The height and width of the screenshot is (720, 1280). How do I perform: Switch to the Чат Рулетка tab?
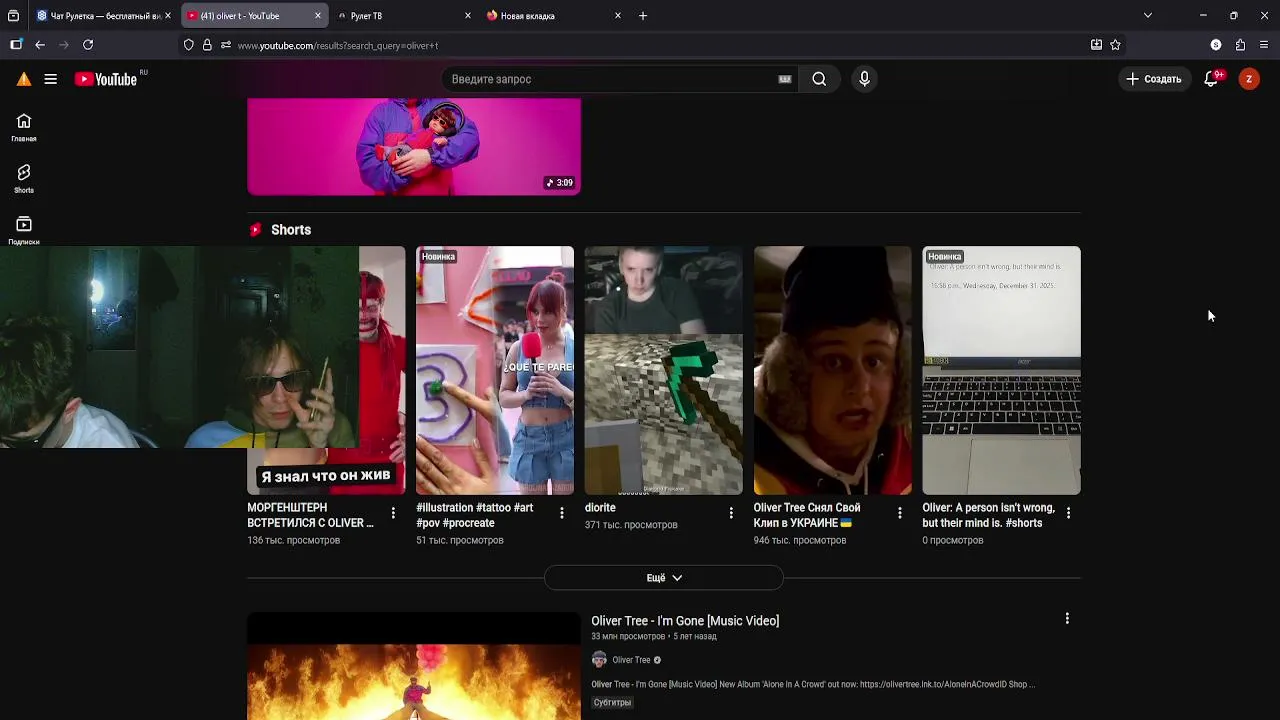coord(104,16)
